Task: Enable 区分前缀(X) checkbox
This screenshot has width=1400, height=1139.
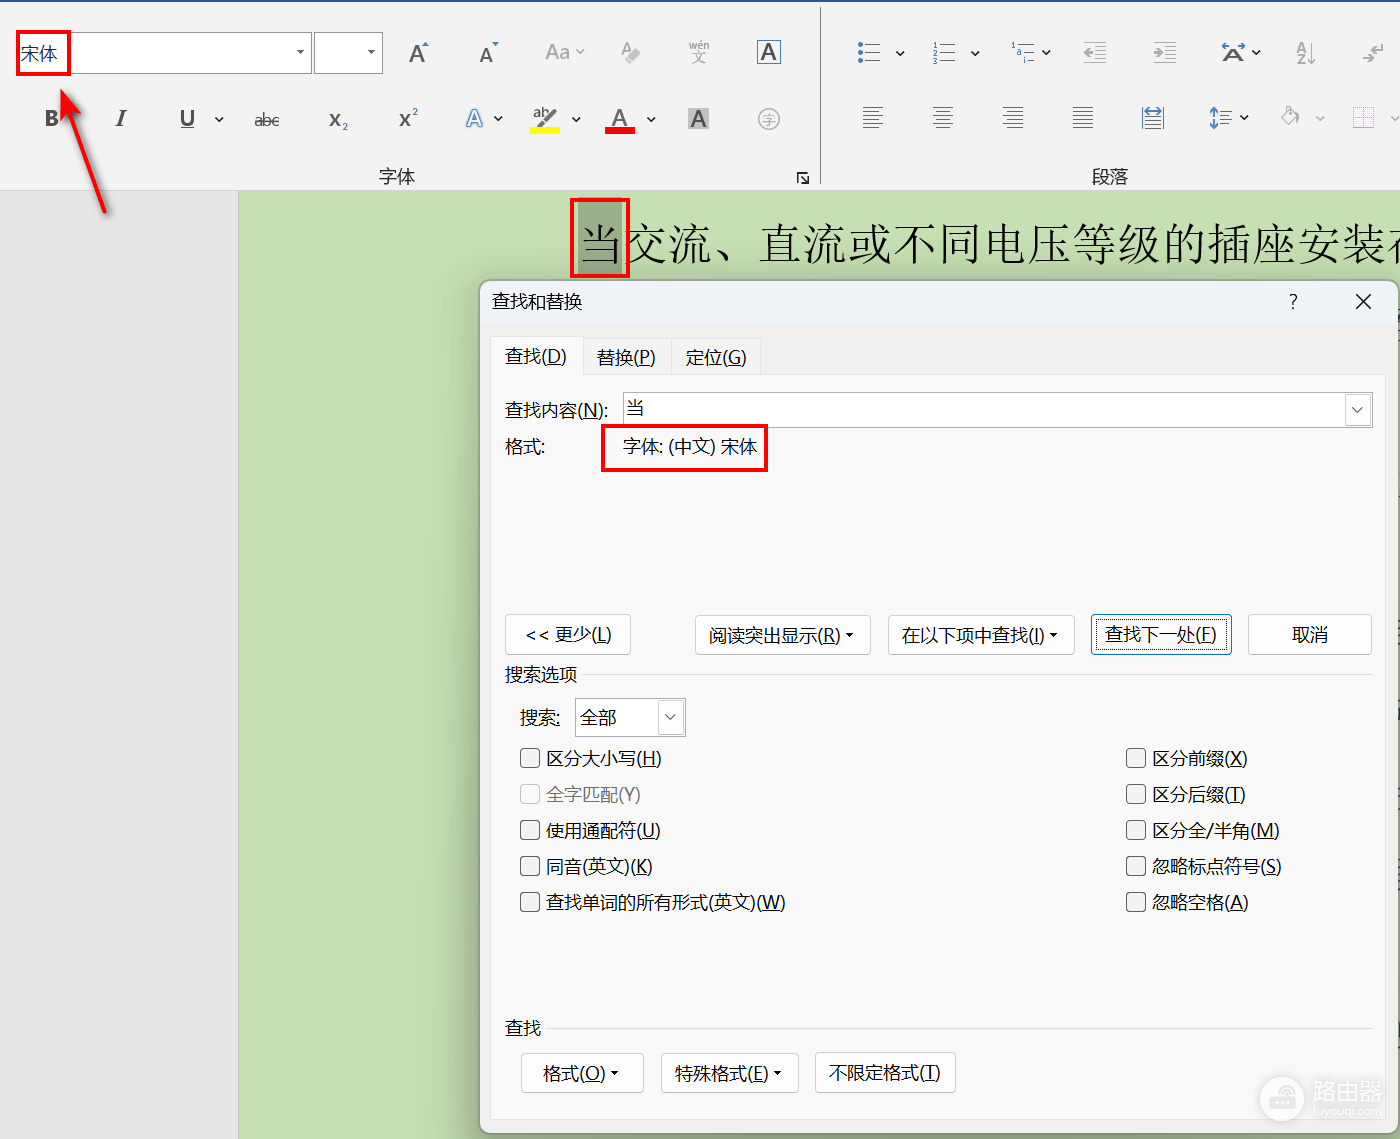Action: (x=1136, y=758)
